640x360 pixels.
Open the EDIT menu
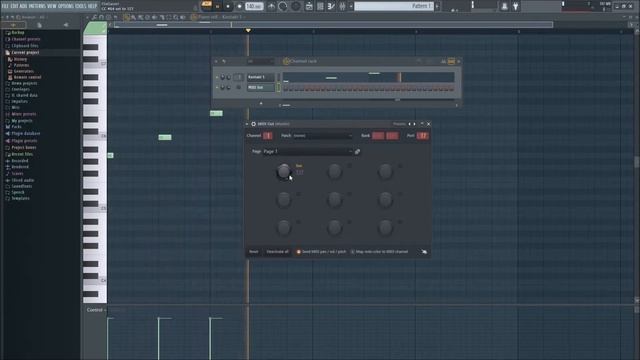14,6
